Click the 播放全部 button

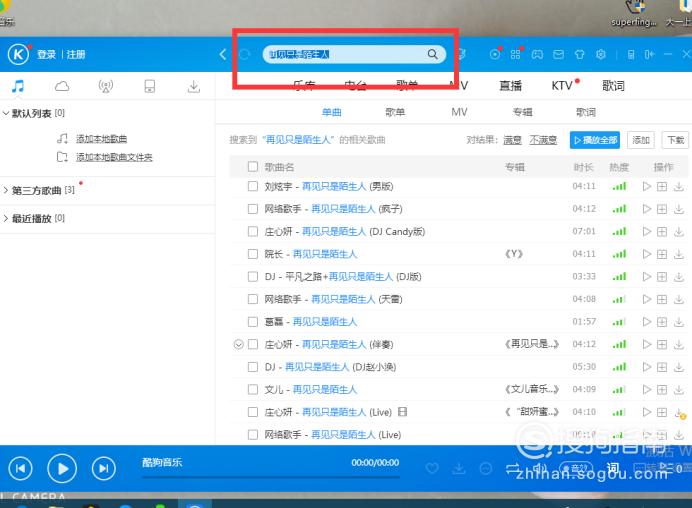(x=595, y=140)
